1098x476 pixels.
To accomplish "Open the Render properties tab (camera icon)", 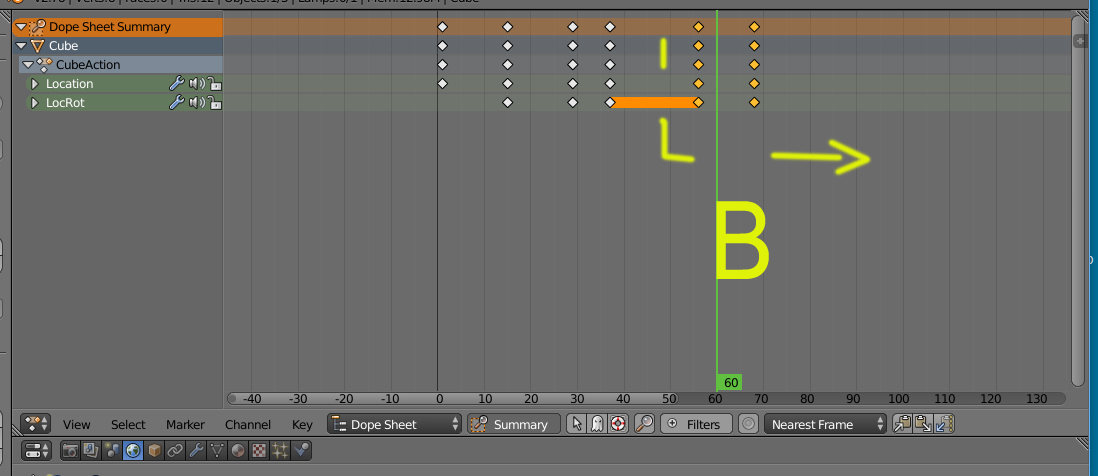I will click(70, 450).
